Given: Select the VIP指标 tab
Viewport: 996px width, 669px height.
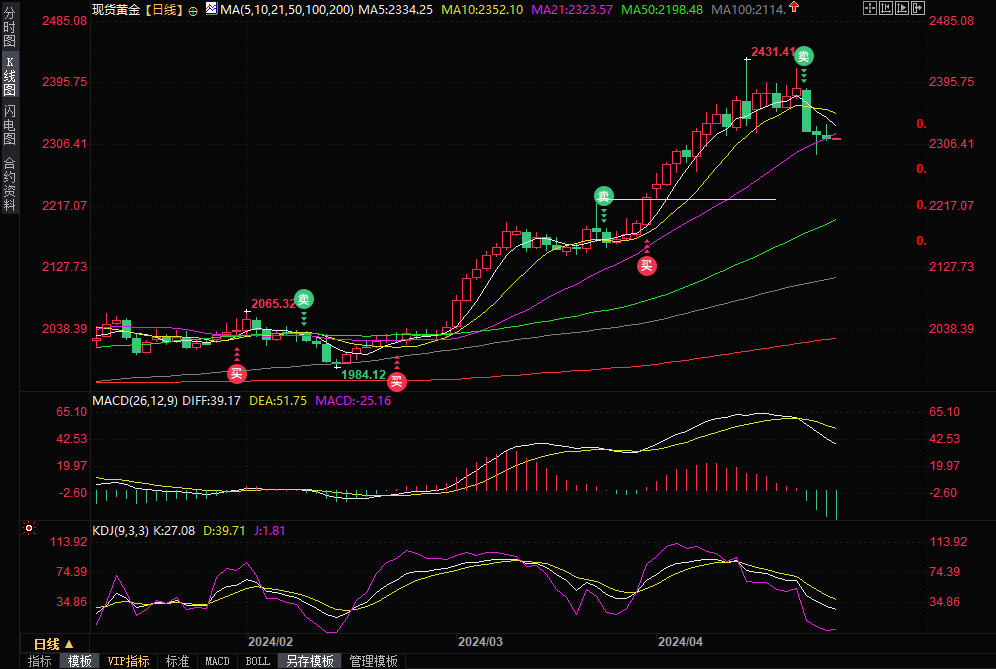Looking at the screenshot, I should [x=128, y=661].
